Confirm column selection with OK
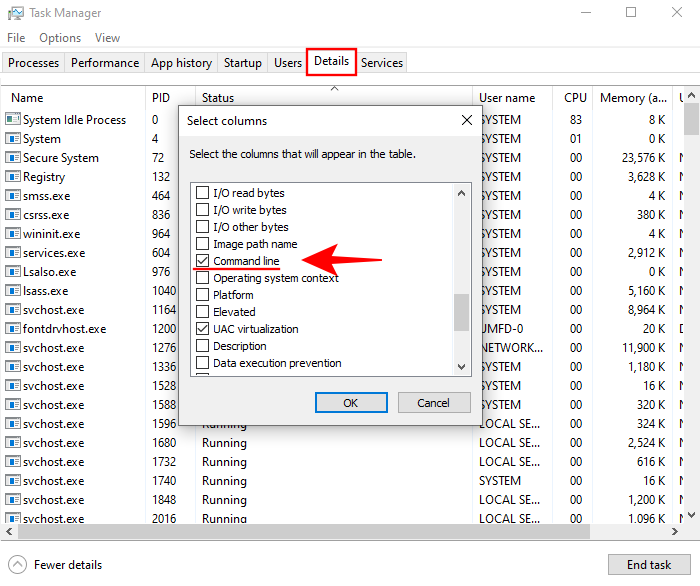 350,403
